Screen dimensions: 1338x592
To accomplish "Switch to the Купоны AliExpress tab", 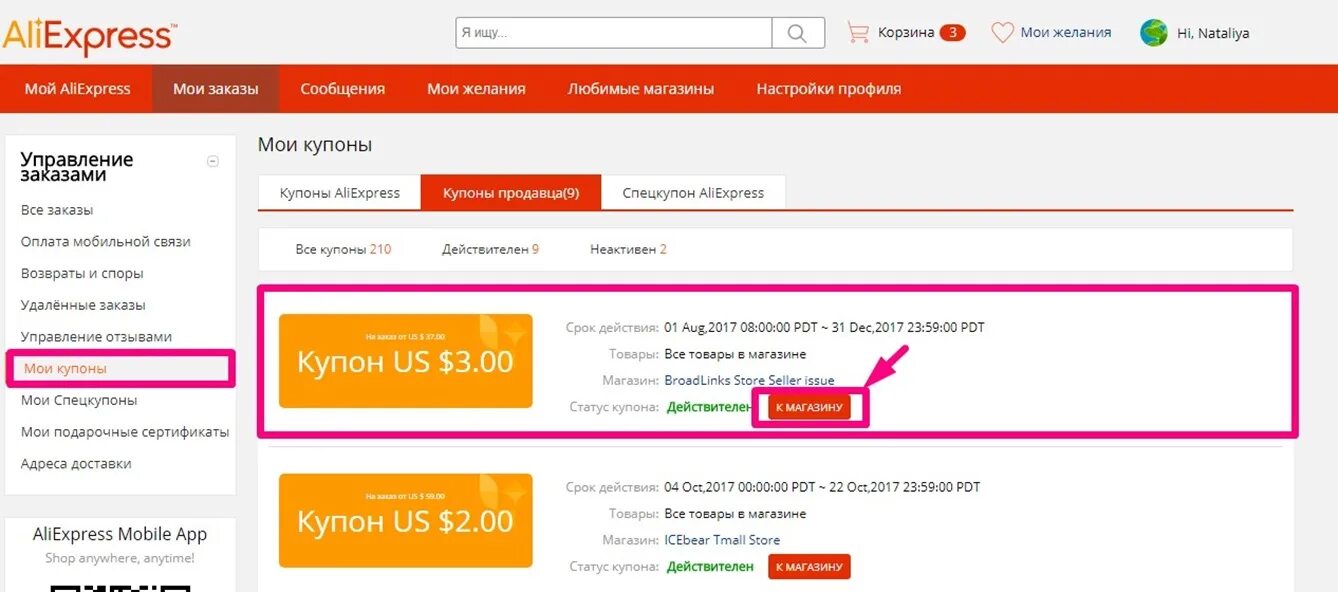I will click(339, 193).
